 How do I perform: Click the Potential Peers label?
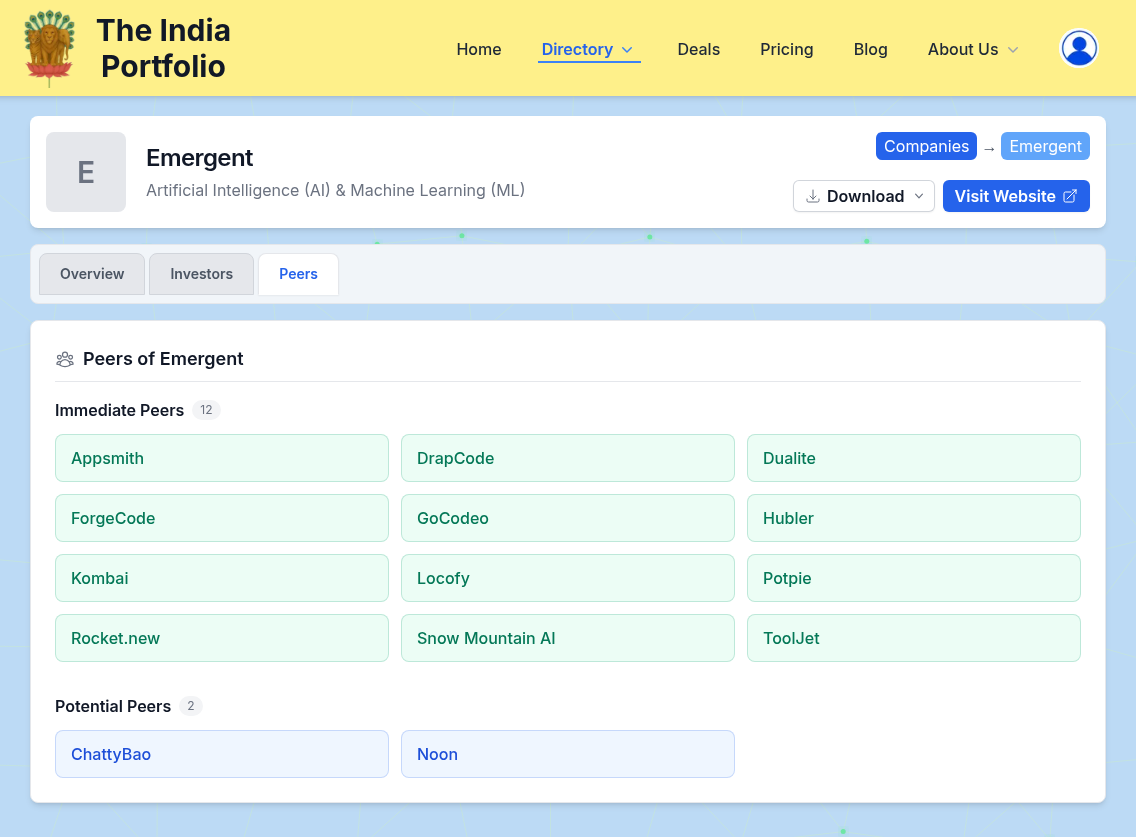[113, 707]
